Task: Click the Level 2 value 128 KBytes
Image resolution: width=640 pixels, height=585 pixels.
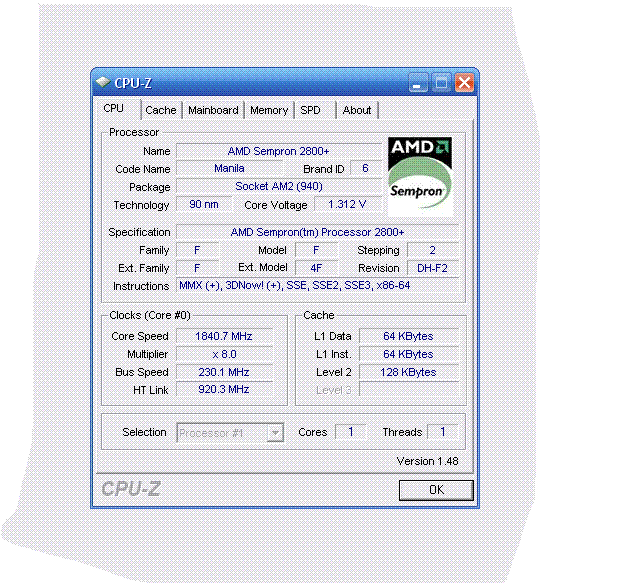Action: point(409,372)
